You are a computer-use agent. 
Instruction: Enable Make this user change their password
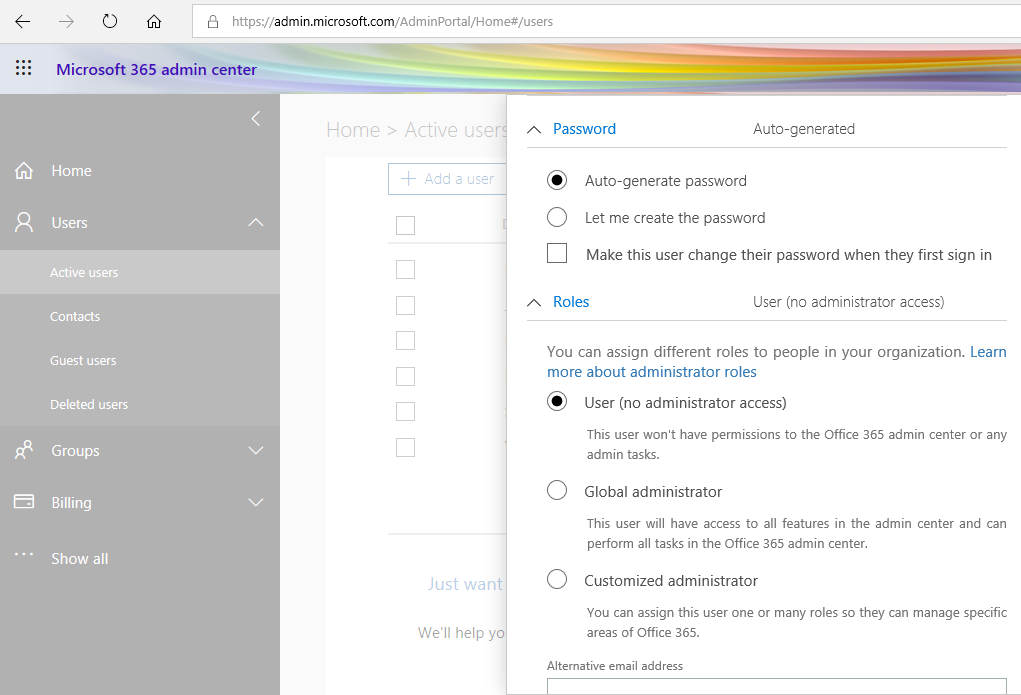pos(557,253)
